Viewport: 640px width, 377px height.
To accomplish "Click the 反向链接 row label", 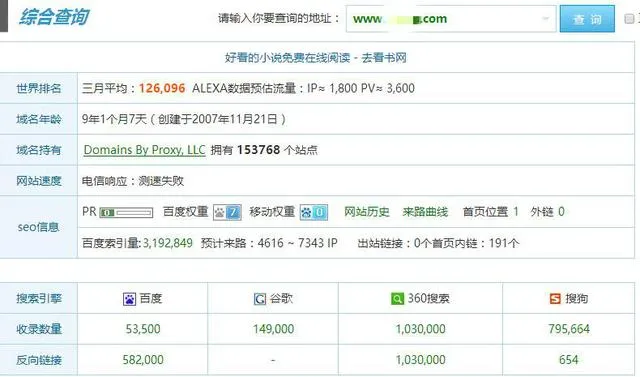I will coord(39,360).
